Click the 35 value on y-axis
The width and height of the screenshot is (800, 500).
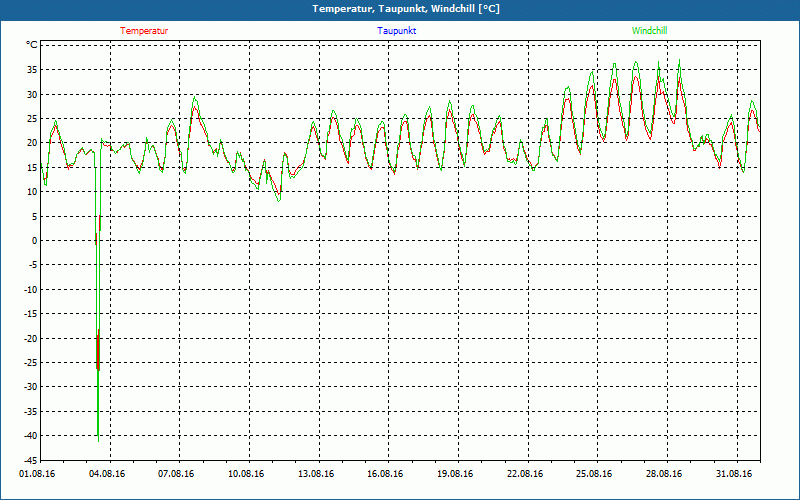point(32,70)
